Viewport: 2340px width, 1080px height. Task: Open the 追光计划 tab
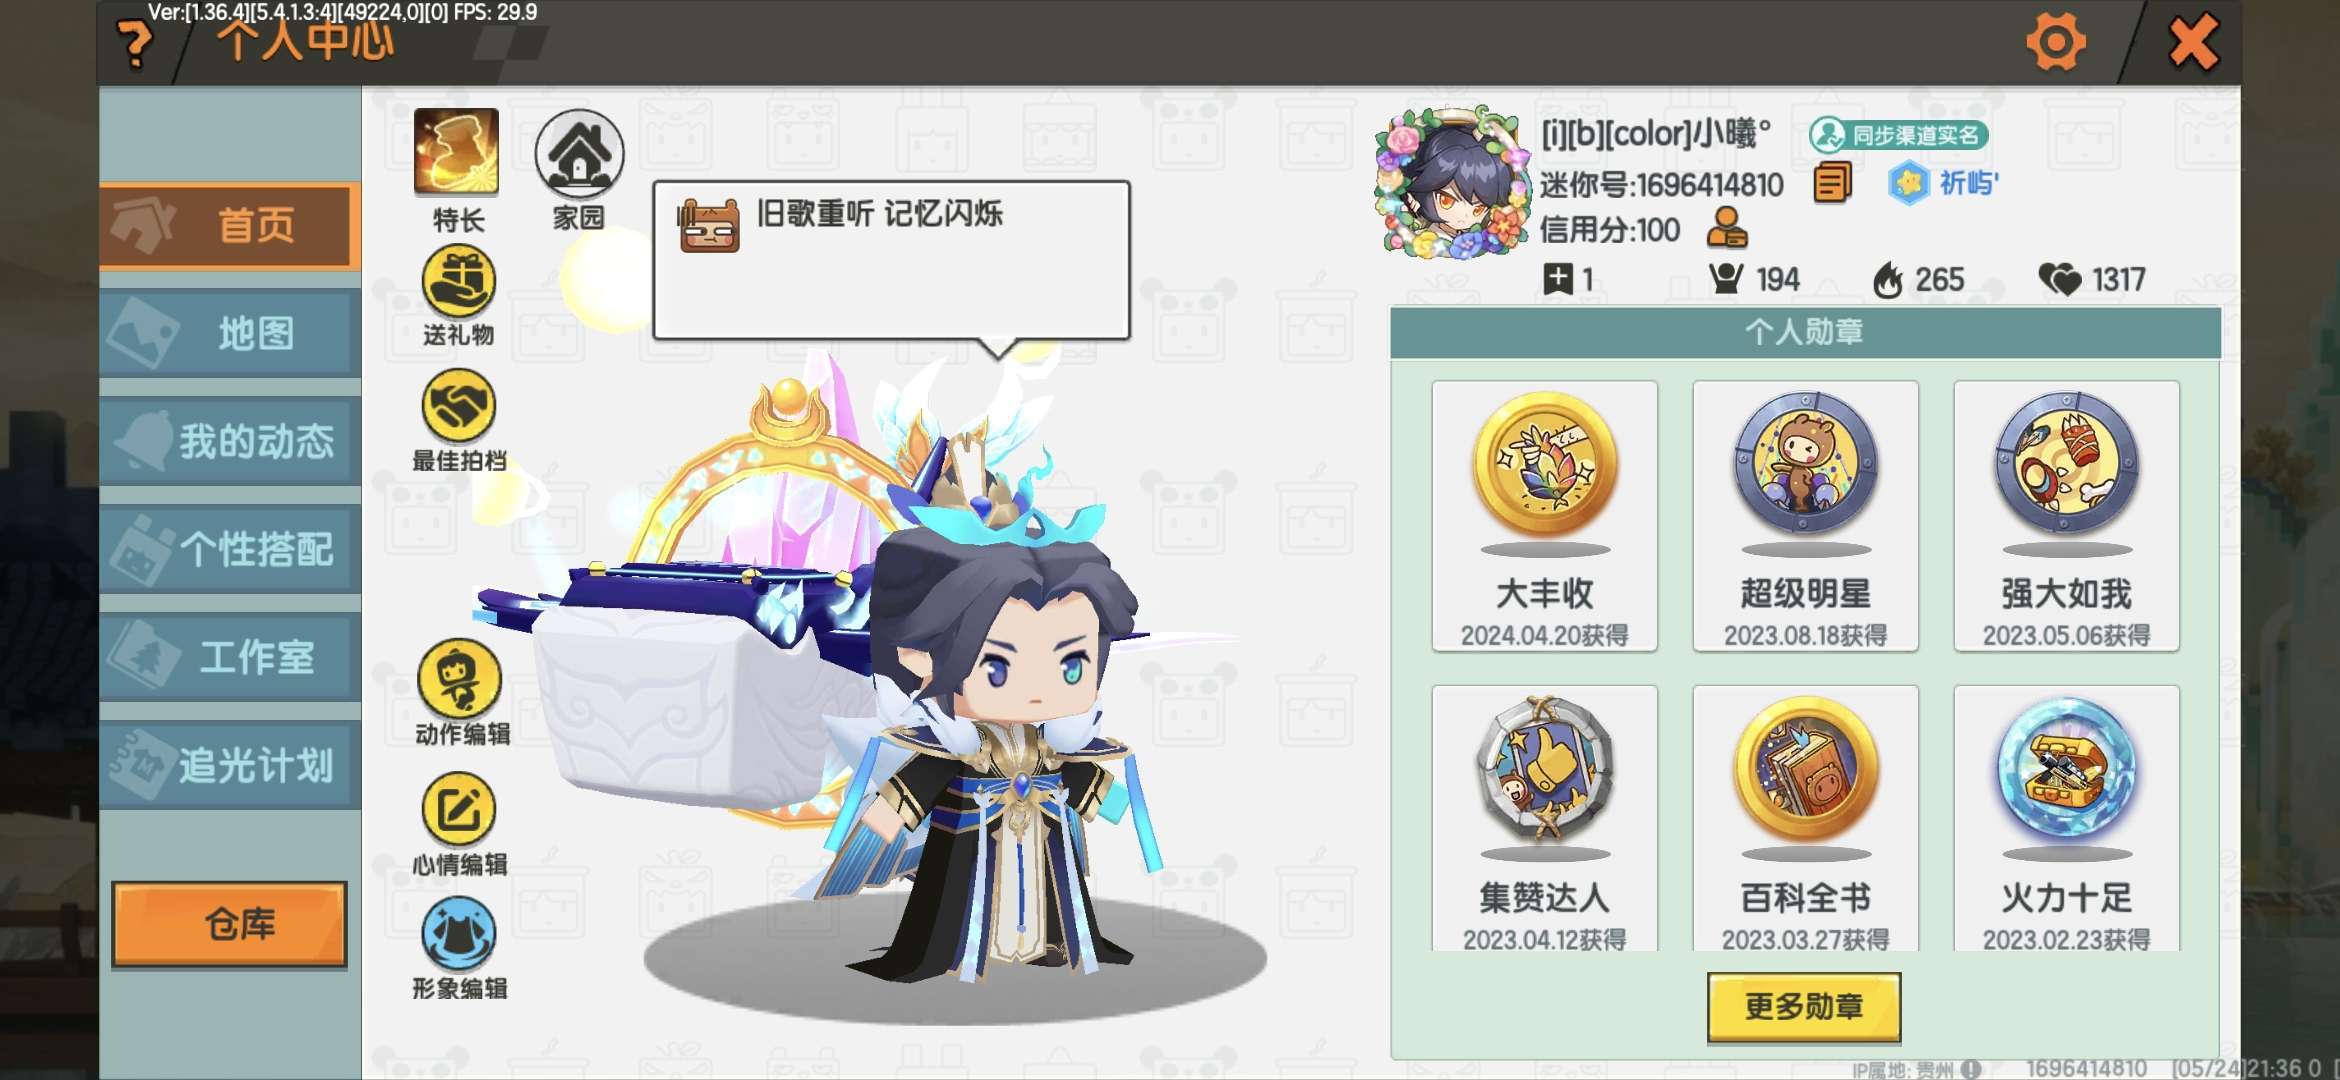[x=229, y=766]
